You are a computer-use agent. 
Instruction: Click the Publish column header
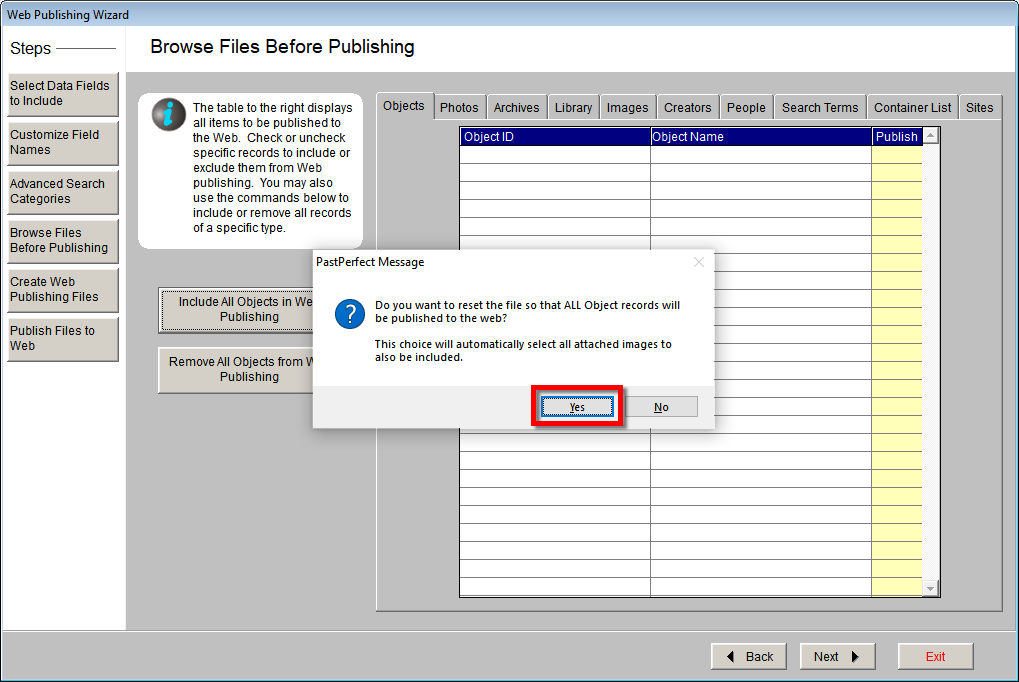click(x=897, y=137)
